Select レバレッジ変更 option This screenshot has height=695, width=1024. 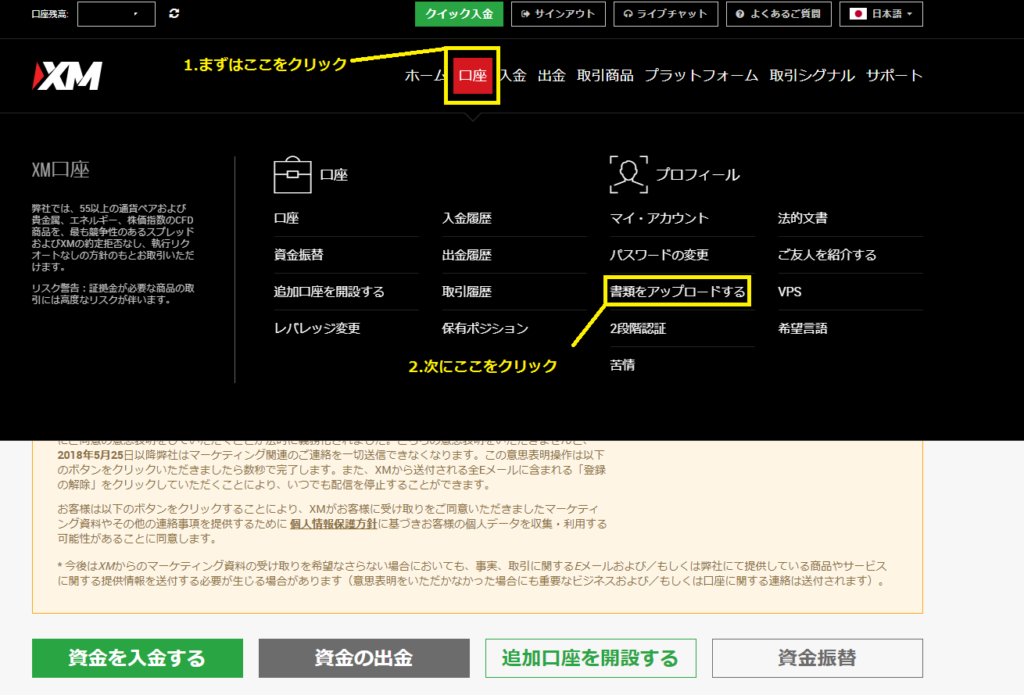pos(317,328)
